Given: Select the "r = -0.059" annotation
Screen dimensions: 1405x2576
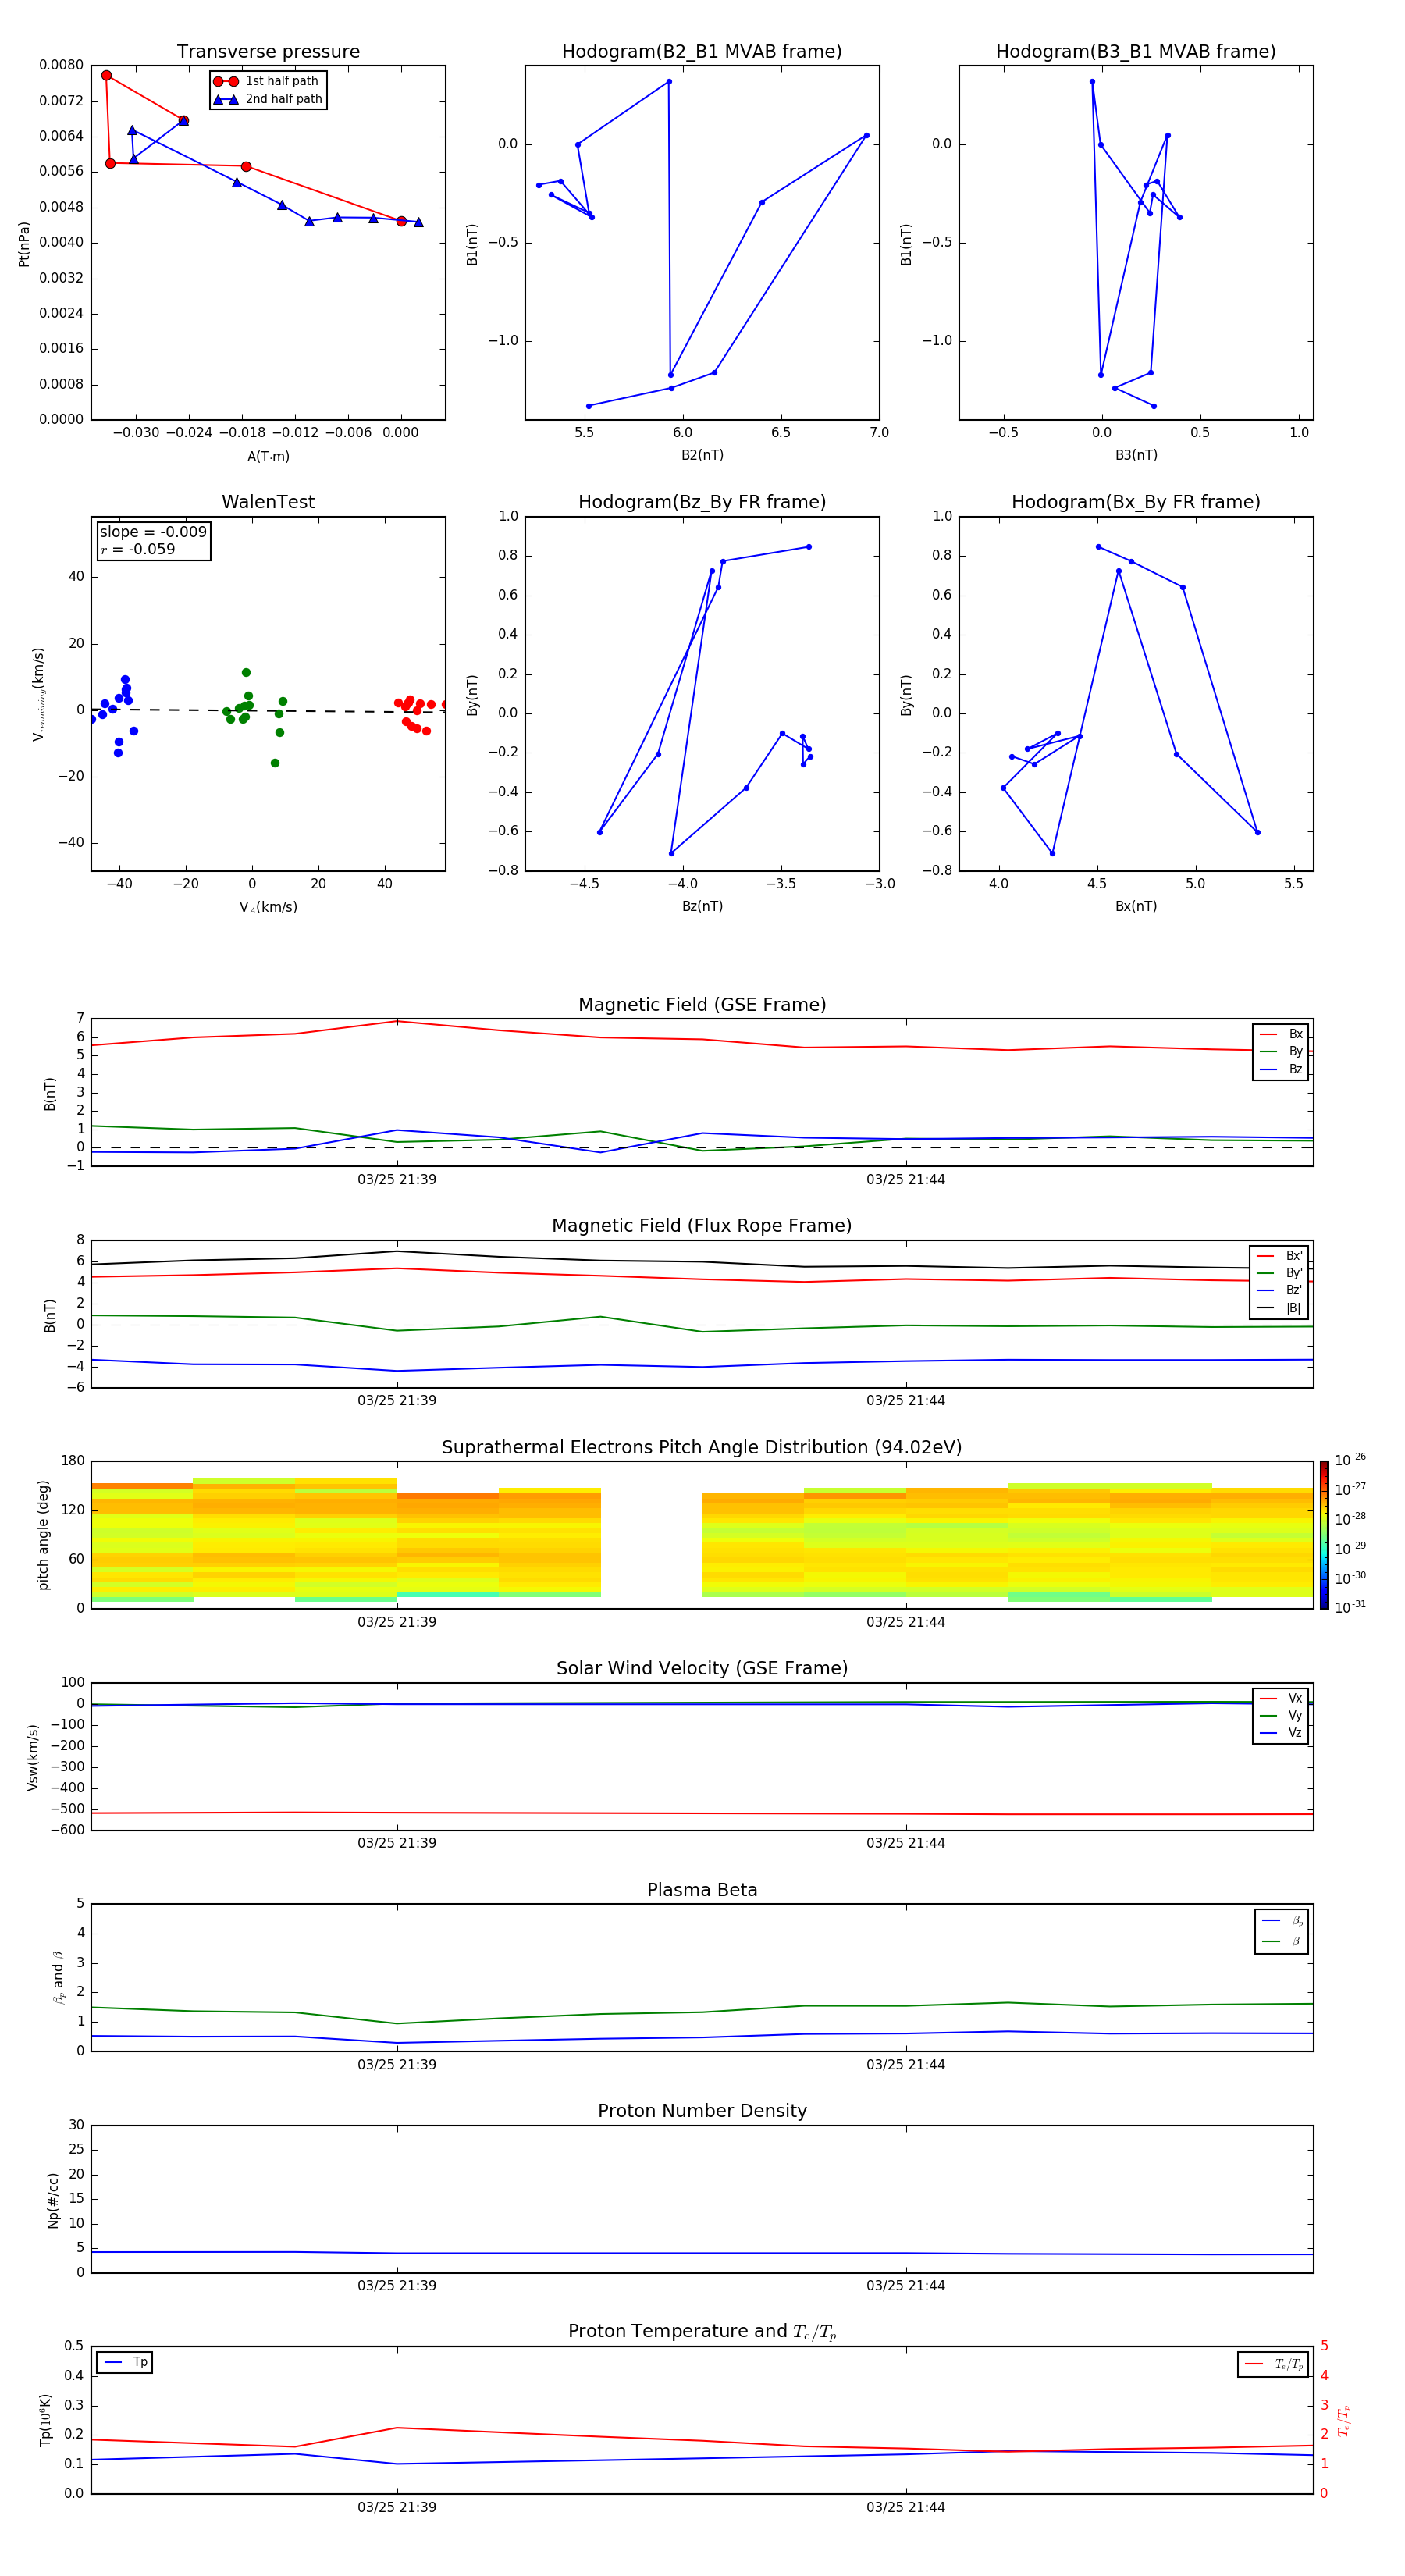Looking at the screenshot, I should 138,549.
